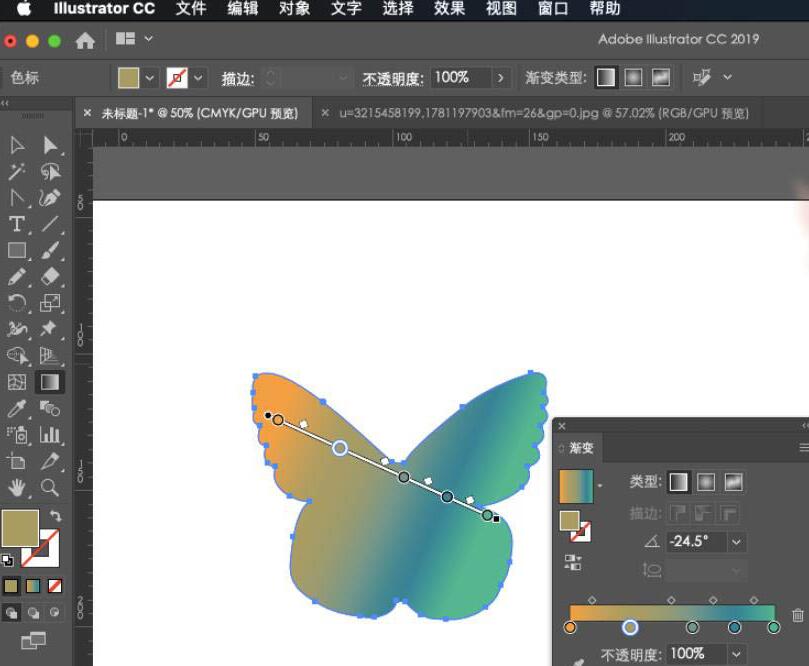Delete selected gradient stop via trash icon
The width and height of the screenshot is (809, 666).
tap(798, 614)
